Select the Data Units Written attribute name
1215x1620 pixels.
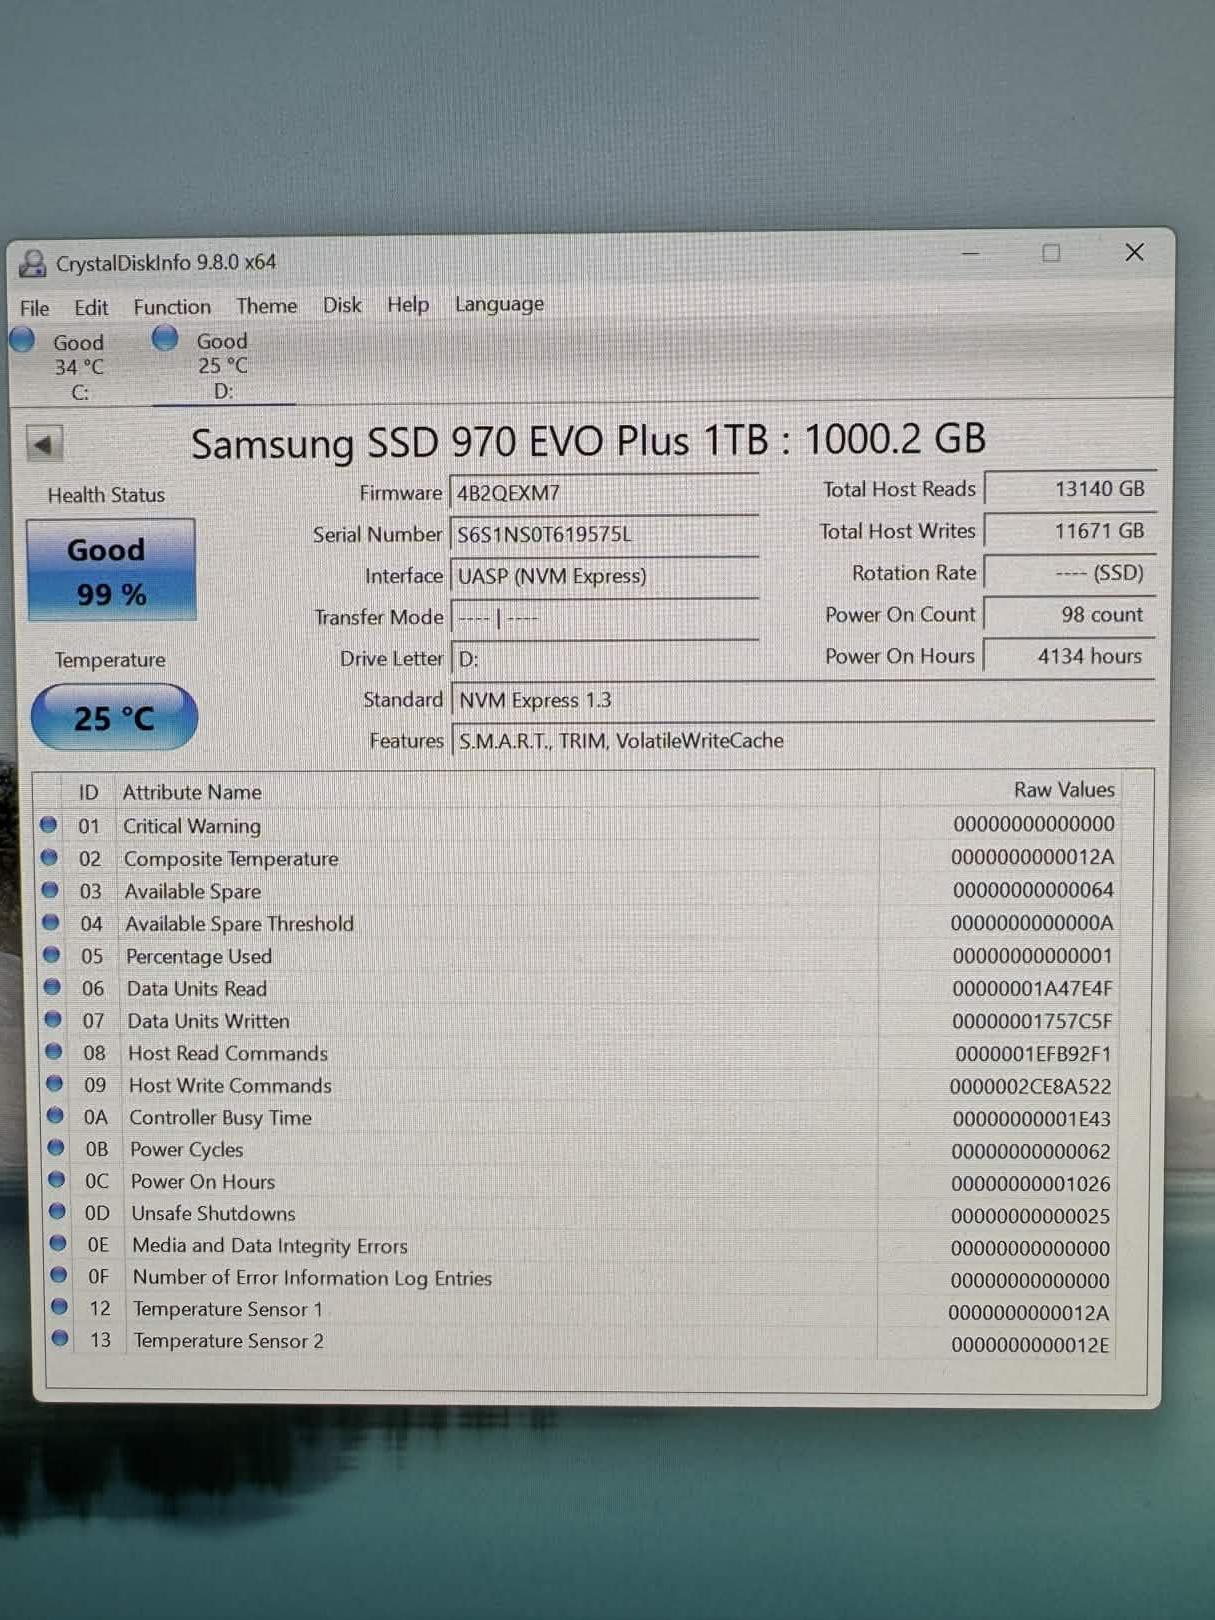tap(208, 1021)
